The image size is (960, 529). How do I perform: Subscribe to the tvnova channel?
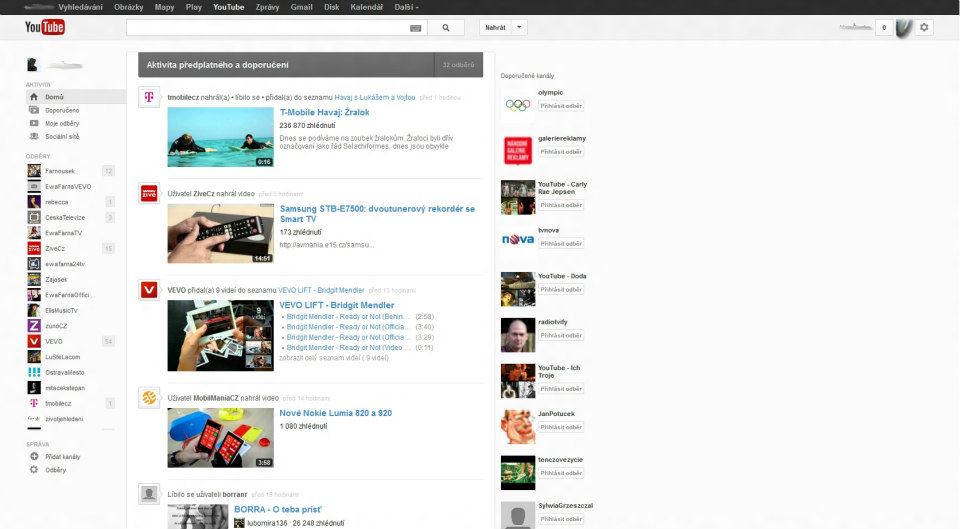561,244
